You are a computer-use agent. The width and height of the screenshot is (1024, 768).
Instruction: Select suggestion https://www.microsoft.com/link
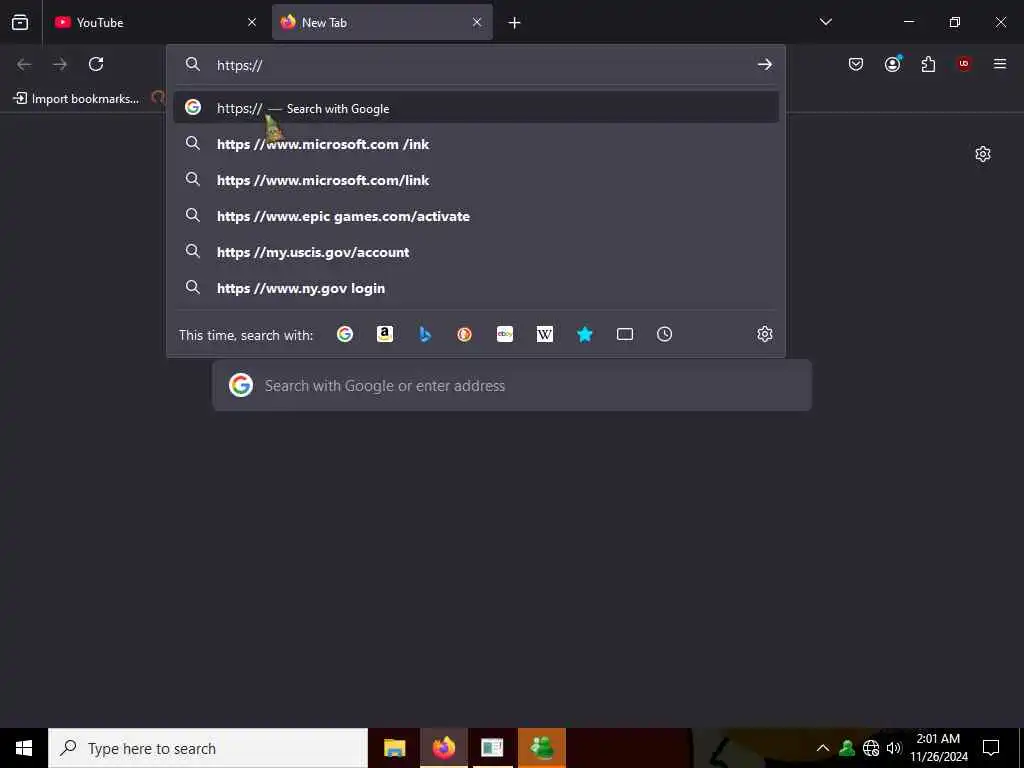(x=476, y=180)
